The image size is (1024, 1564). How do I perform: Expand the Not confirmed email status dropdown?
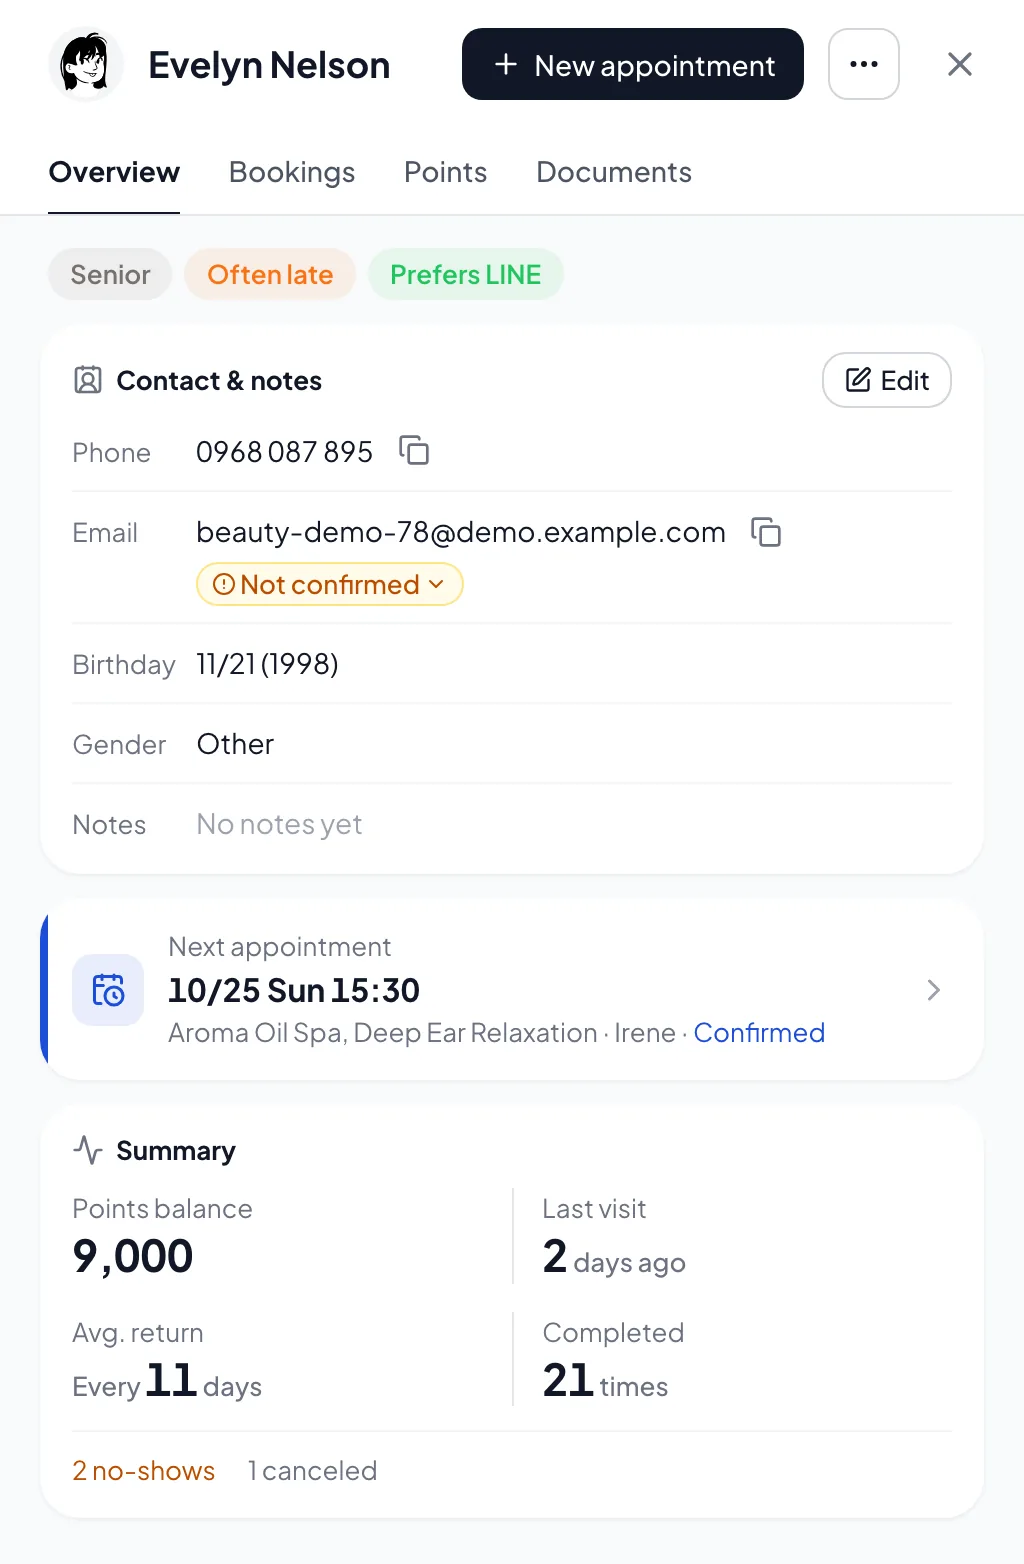point(330,584)
